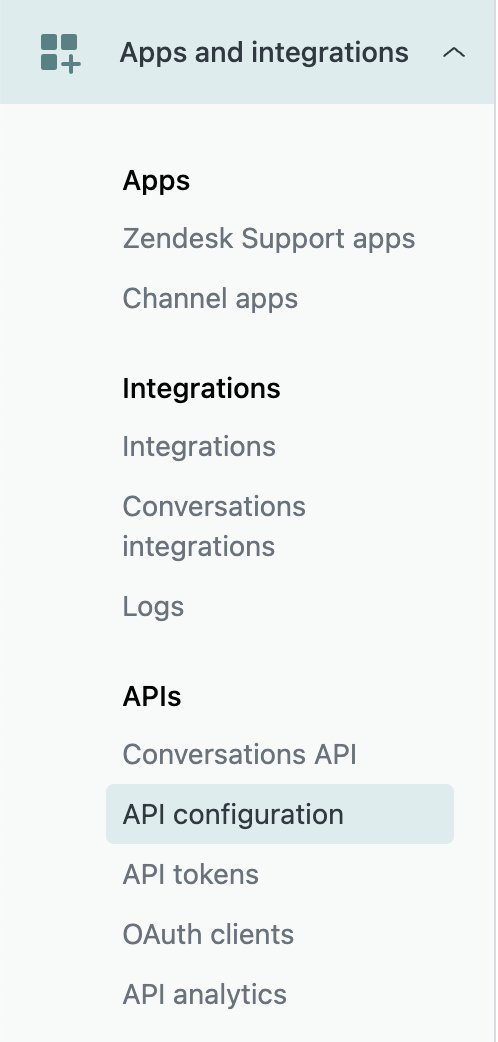The image size is (498, 1042).
Task: Select the highlighted API configuration item
Action: [x=280, y=814]
